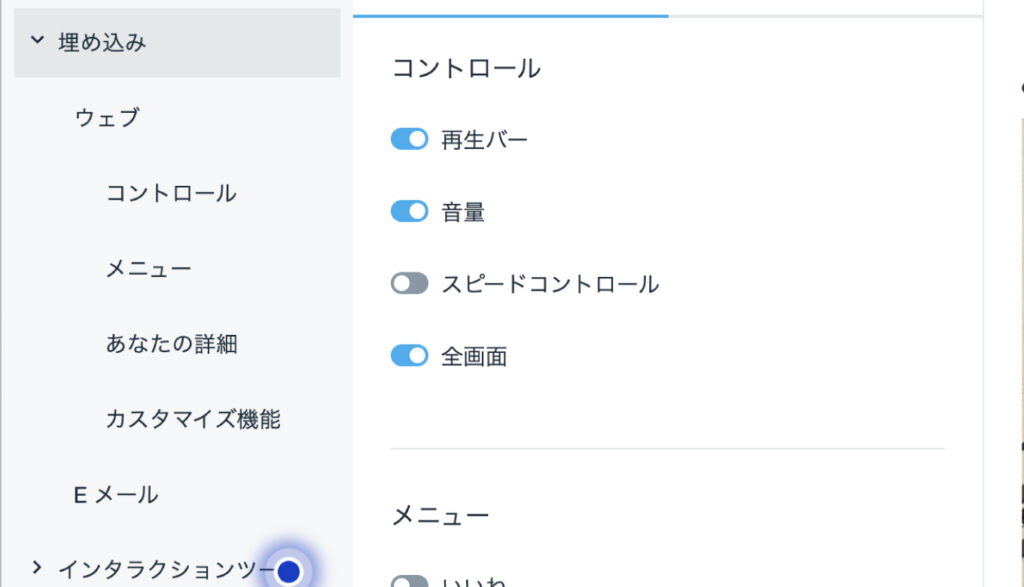Turn off the 音量 toggle
1024x587 pixels.
[409, 212]
